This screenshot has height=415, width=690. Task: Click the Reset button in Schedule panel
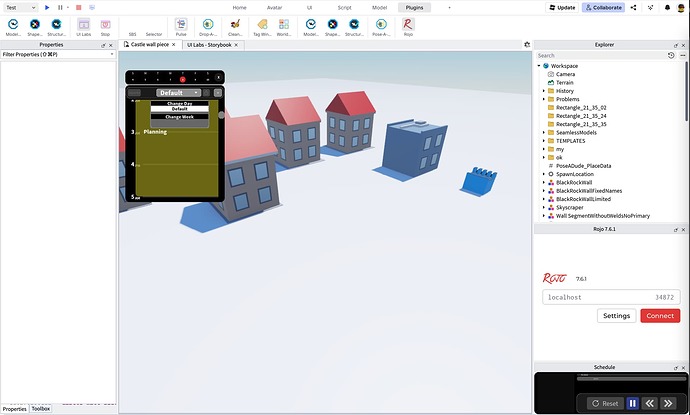pos(605,403)
